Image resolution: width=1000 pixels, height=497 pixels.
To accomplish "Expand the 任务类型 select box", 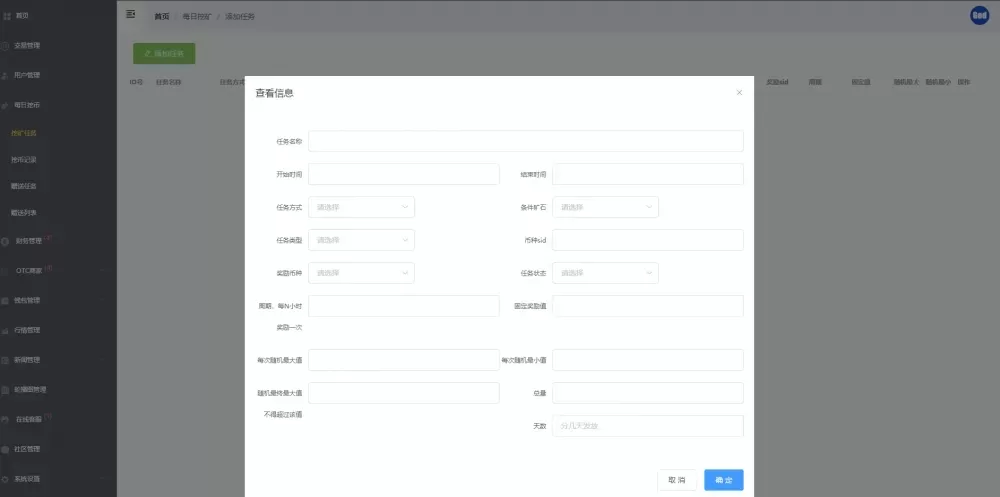I will click(x=361, y=240).
